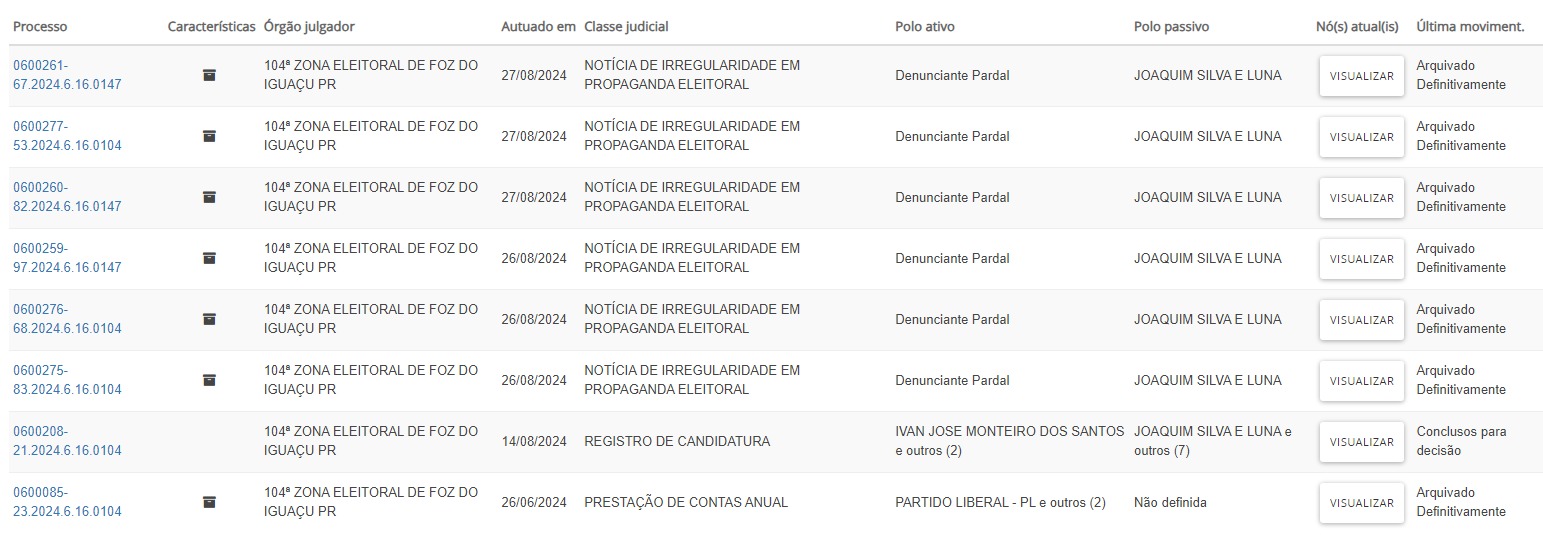Click VISUALIZAR in row 0600259-97.2024.6.16.0147
The width and height of the screenshot is (1543, 545).
click(x=1361, y=259)
